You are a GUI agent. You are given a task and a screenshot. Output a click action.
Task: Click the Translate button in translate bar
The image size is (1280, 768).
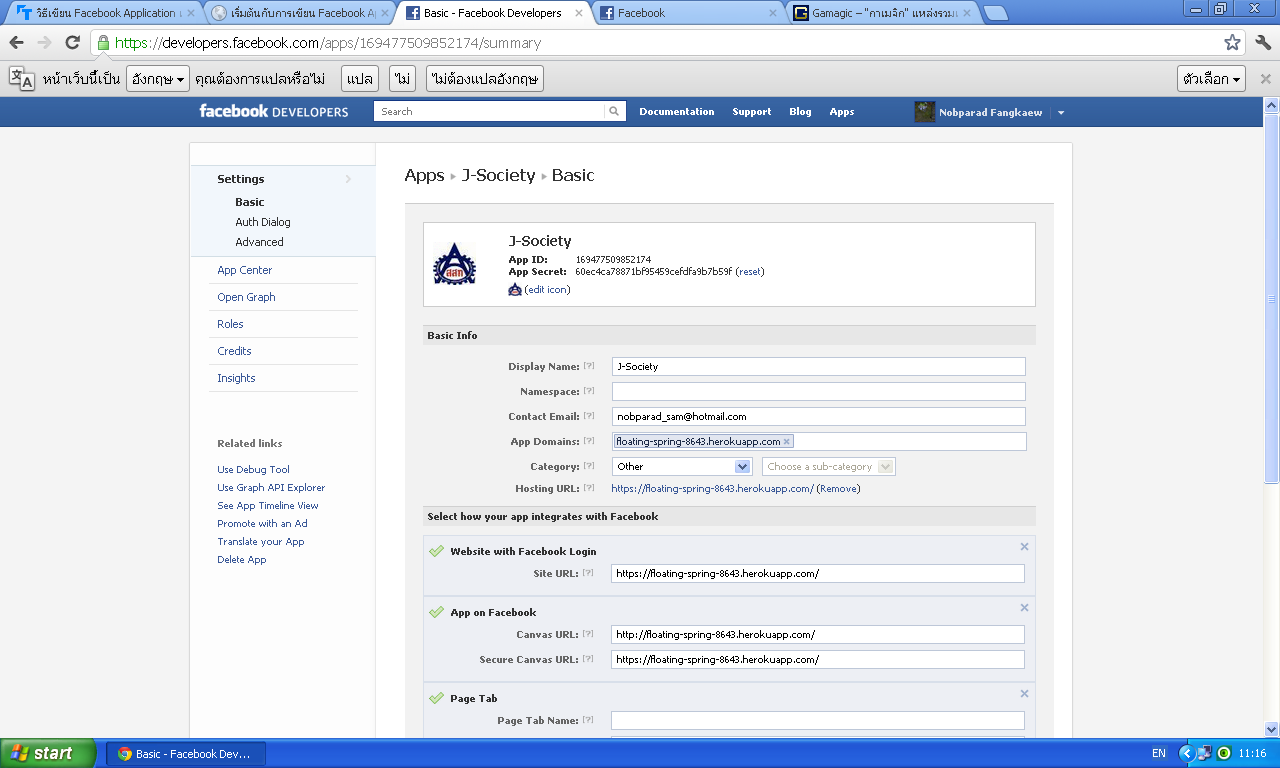click(x=360, y=79)
